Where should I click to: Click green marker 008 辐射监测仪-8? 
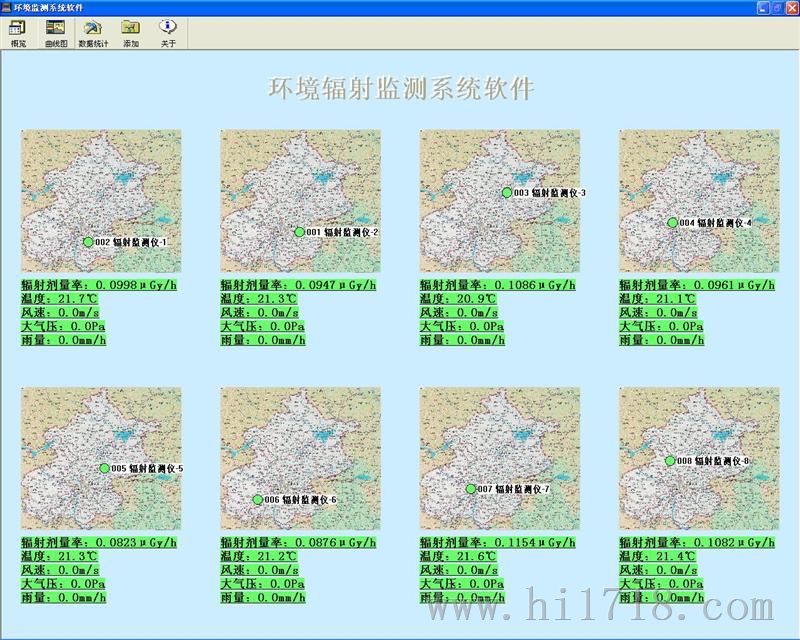(x=670, y=461)
